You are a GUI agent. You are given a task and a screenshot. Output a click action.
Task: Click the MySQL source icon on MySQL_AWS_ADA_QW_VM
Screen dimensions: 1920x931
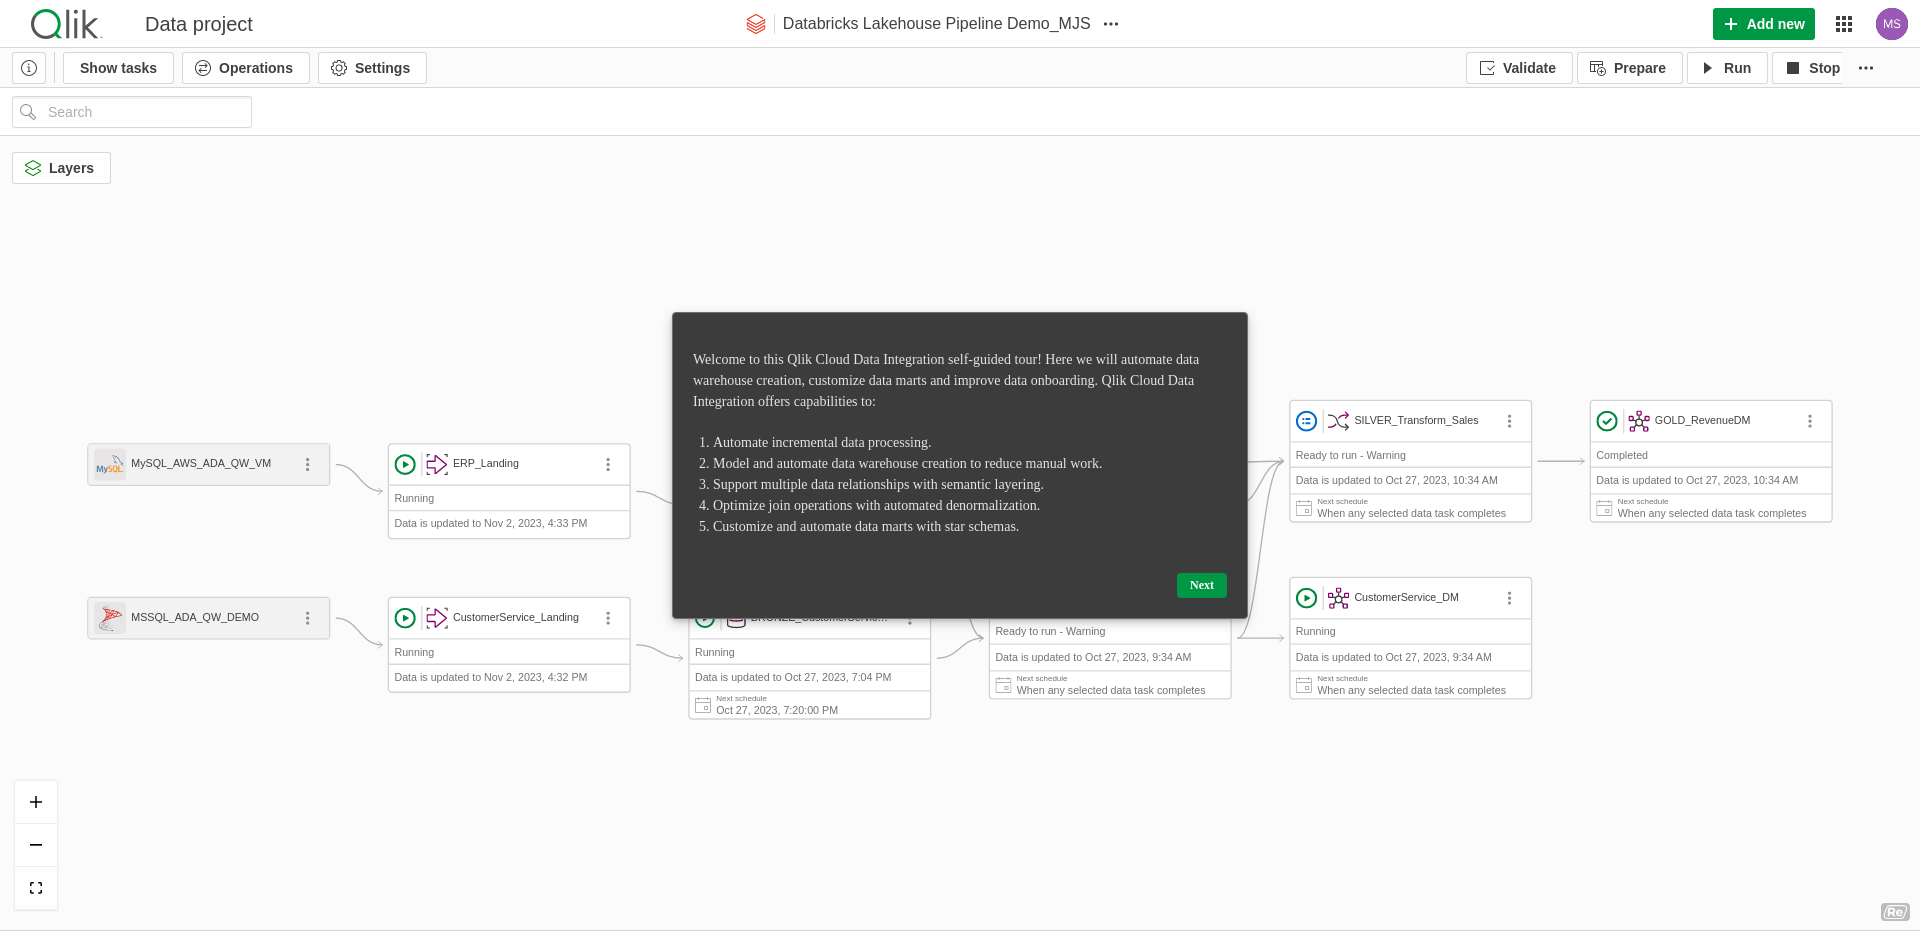(109, 464)
